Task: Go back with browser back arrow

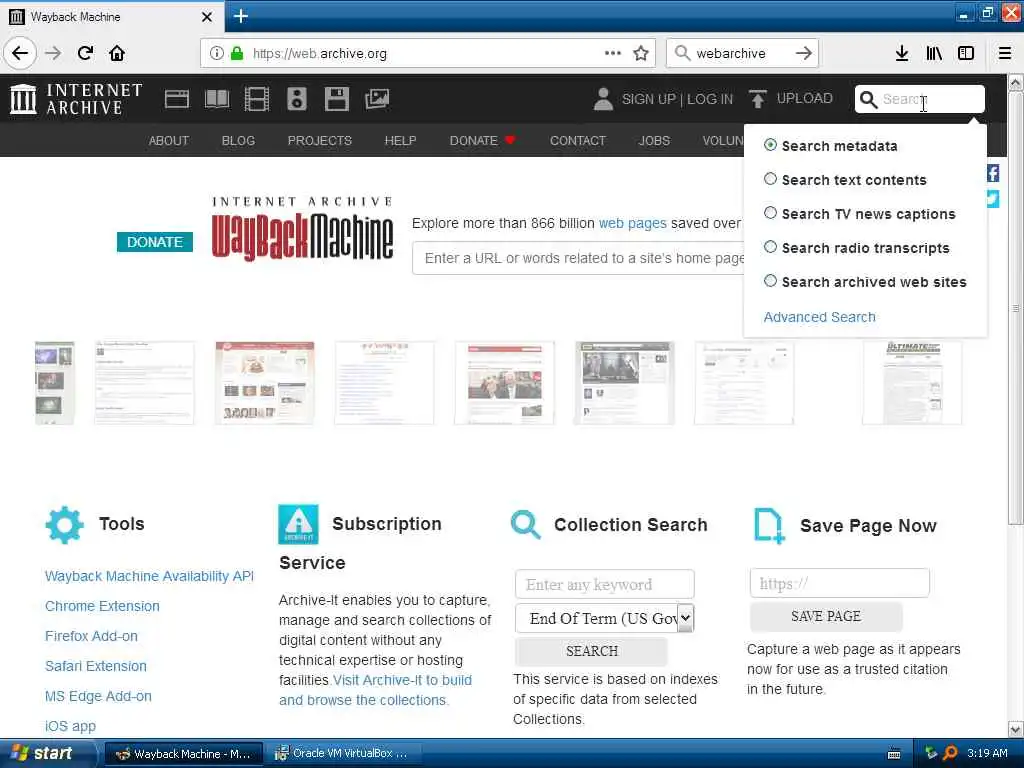Action: coord(20,53)
